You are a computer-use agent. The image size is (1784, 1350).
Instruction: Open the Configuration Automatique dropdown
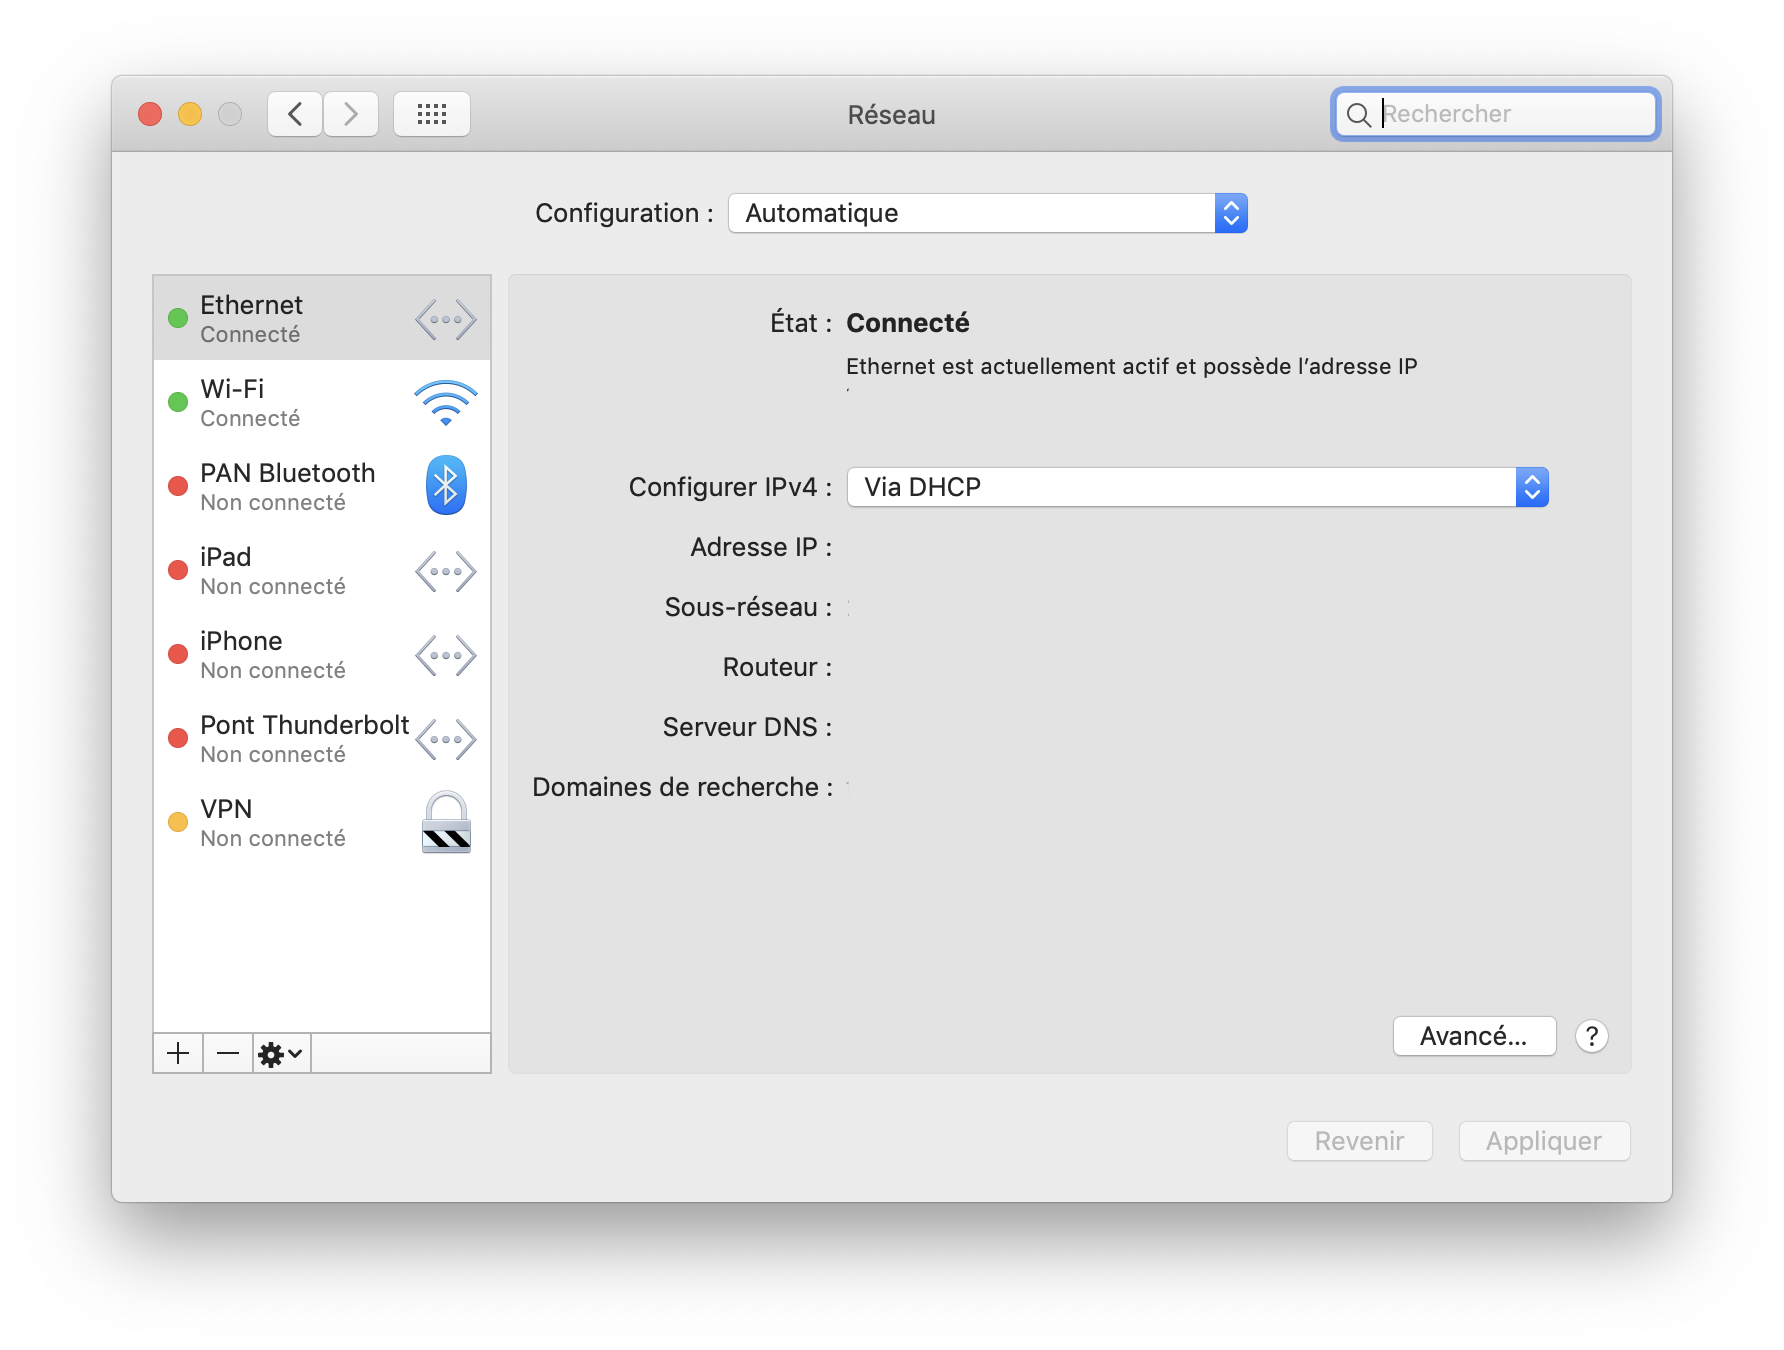[987, 213]
